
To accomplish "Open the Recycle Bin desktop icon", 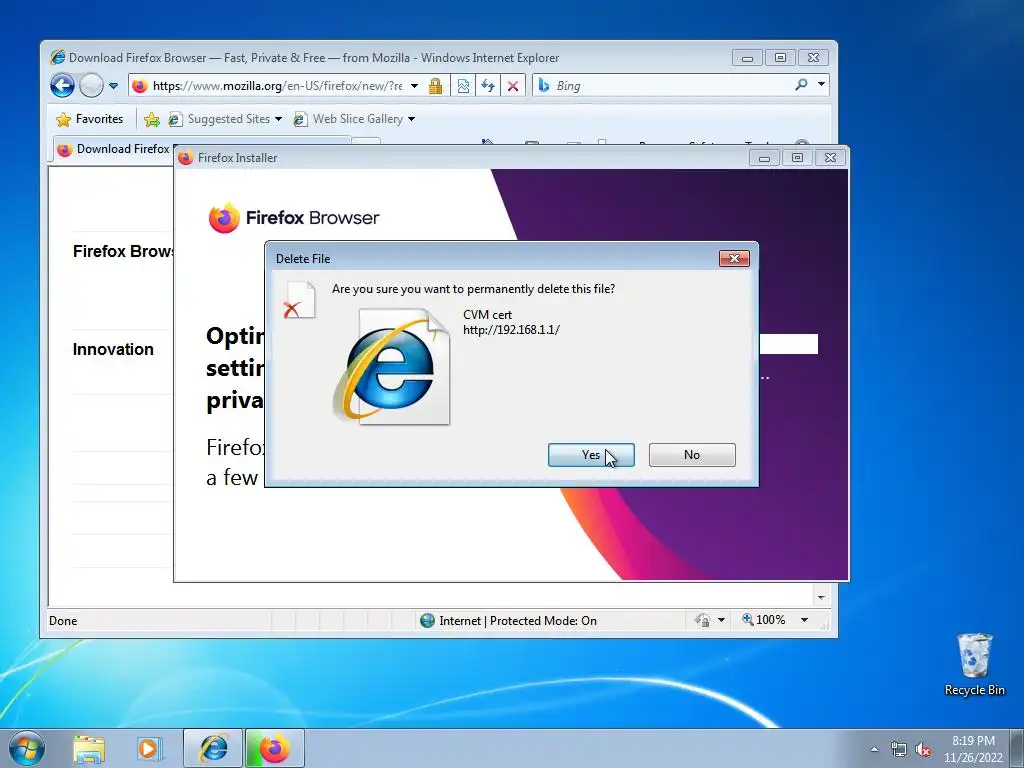I will (x=974, y=664).
